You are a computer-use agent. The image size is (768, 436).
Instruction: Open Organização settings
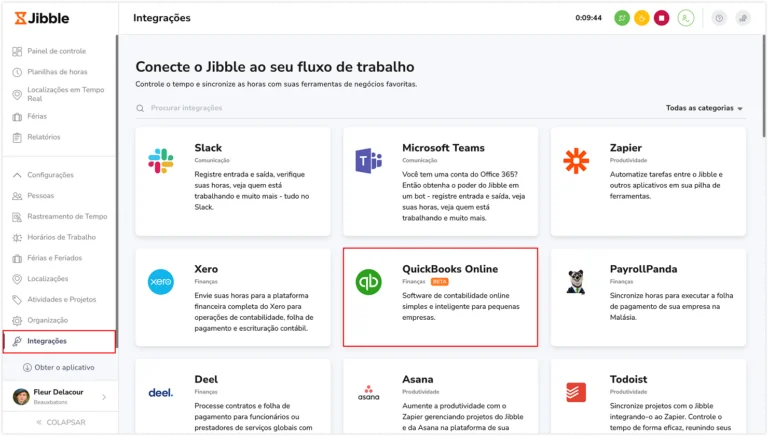48,320
